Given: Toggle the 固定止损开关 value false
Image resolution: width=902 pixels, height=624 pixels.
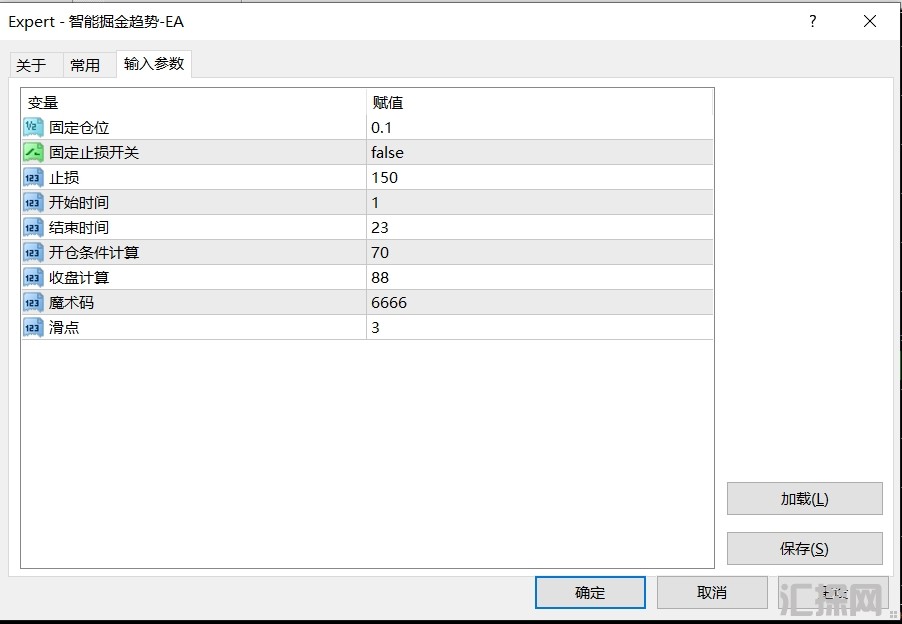Looking at the screenshot, I should point(540,152).
